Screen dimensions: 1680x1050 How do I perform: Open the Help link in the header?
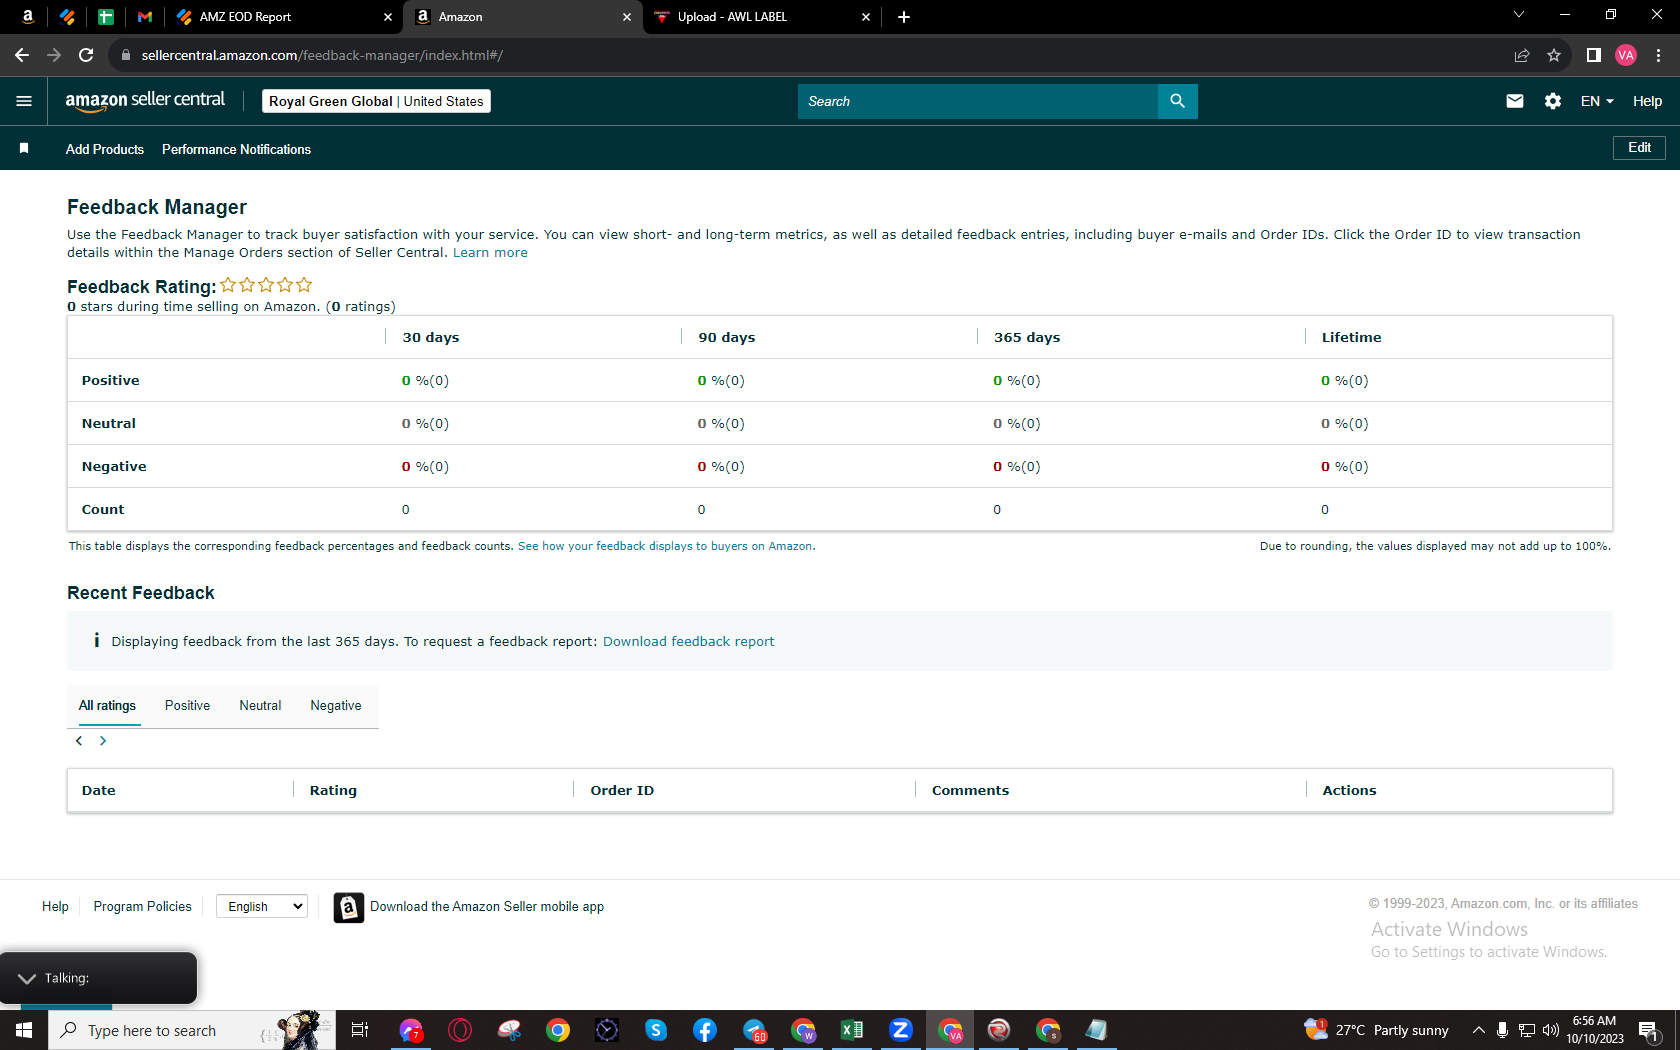point(1647,101)
